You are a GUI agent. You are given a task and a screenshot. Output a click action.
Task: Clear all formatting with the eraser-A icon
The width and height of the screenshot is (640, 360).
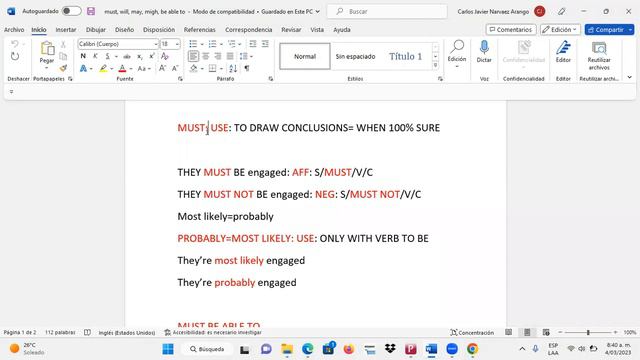click(165, 56)
